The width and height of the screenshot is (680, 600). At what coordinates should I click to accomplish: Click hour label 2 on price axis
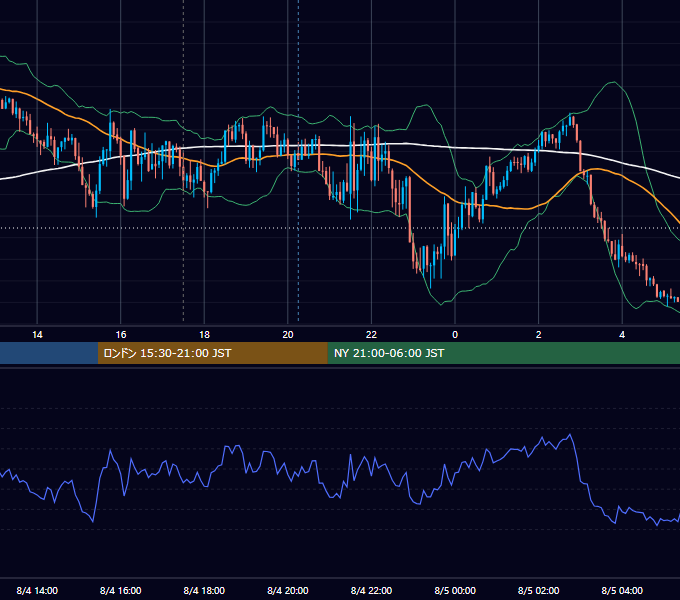[x=539, y=335]
